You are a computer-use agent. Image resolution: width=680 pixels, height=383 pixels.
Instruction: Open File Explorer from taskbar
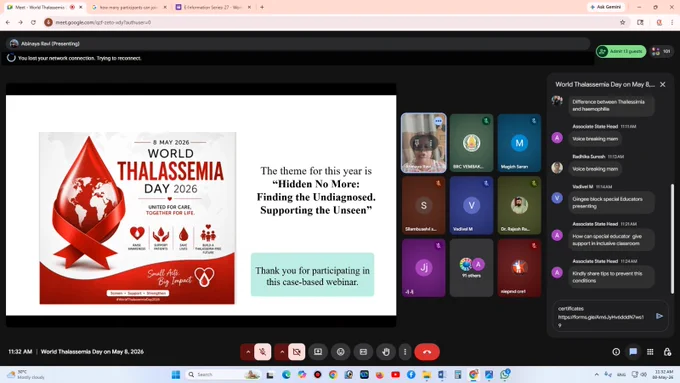pyautogui.click(x=427, y=375)
